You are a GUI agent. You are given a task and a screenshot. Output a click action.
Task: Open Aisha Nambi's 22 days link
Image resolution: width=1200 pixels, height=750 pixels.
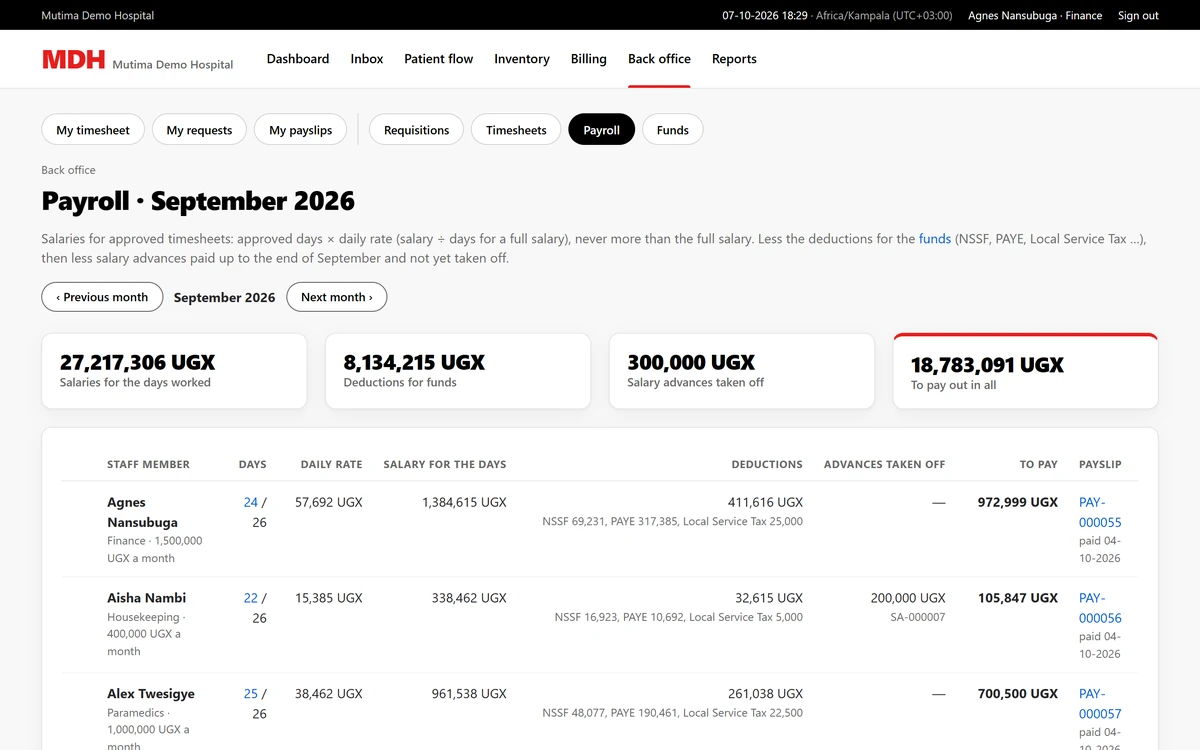click(x=251, y=598)
